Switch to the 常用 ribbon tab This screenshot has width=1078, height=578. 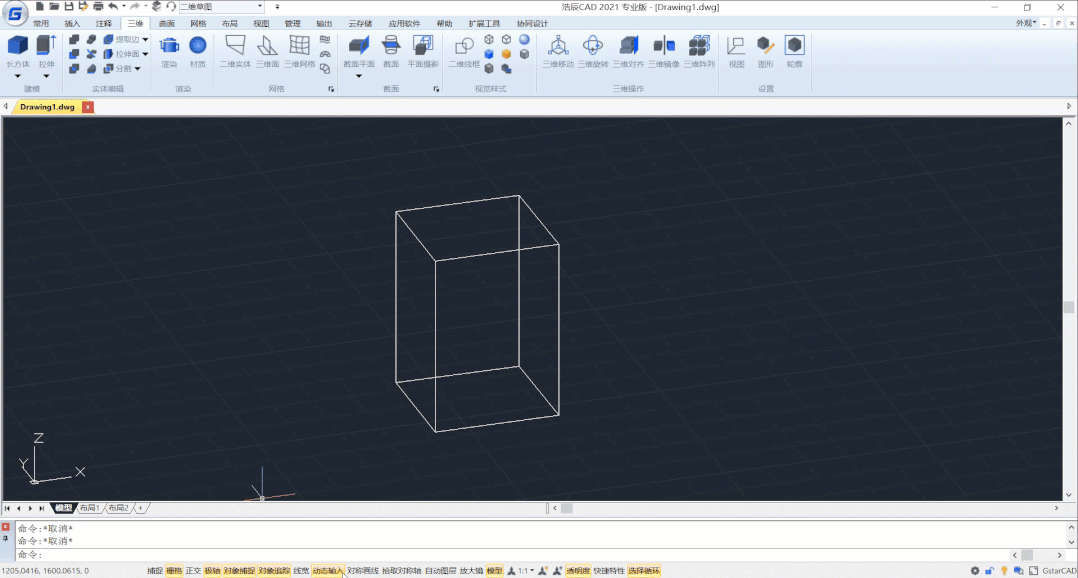[41, 23]
